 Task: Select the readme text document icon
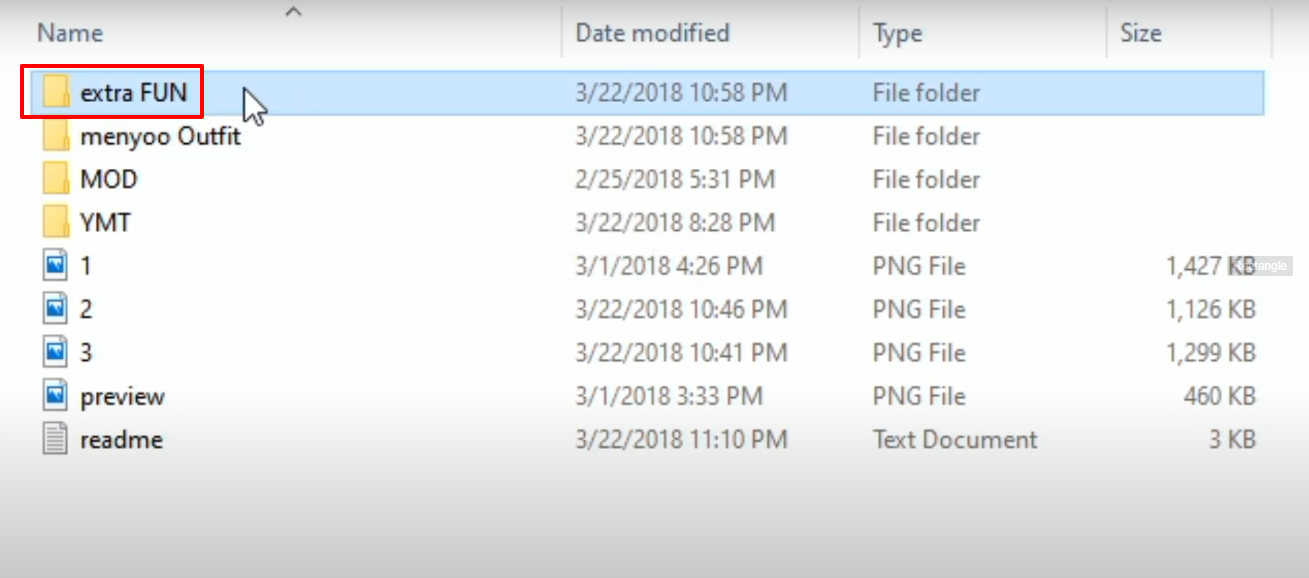click(56, 439)
